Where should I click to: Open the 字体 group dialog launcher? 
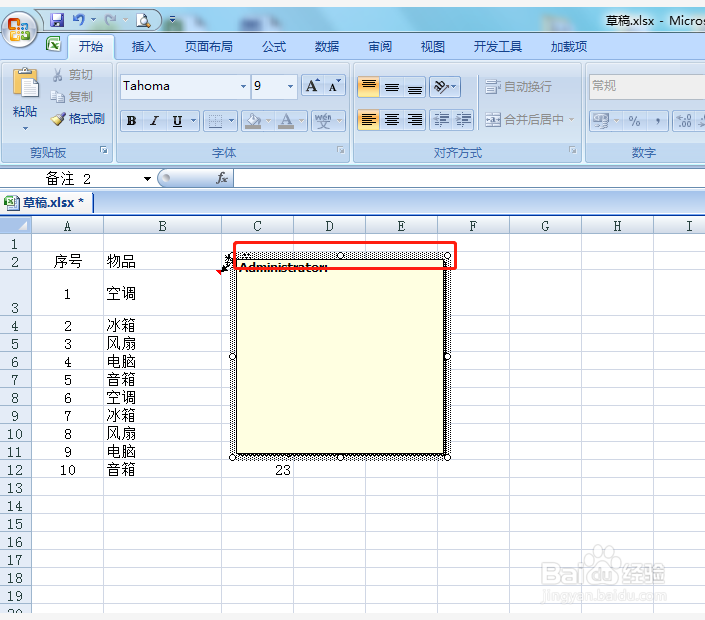pyautogui.click(x=341, y=150)
